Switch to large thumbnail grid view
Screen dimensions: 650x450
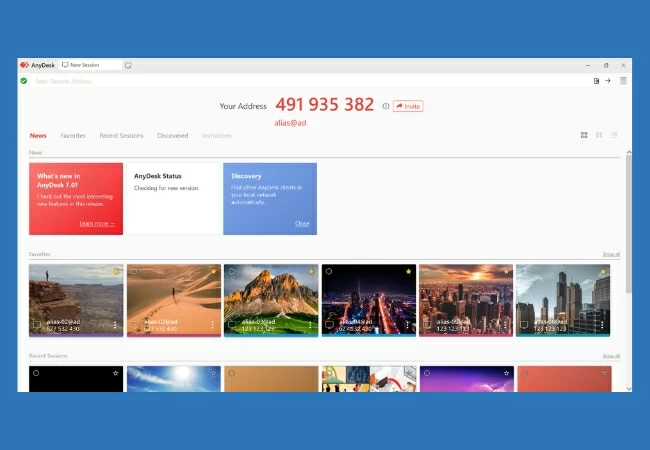click(584, 135)
